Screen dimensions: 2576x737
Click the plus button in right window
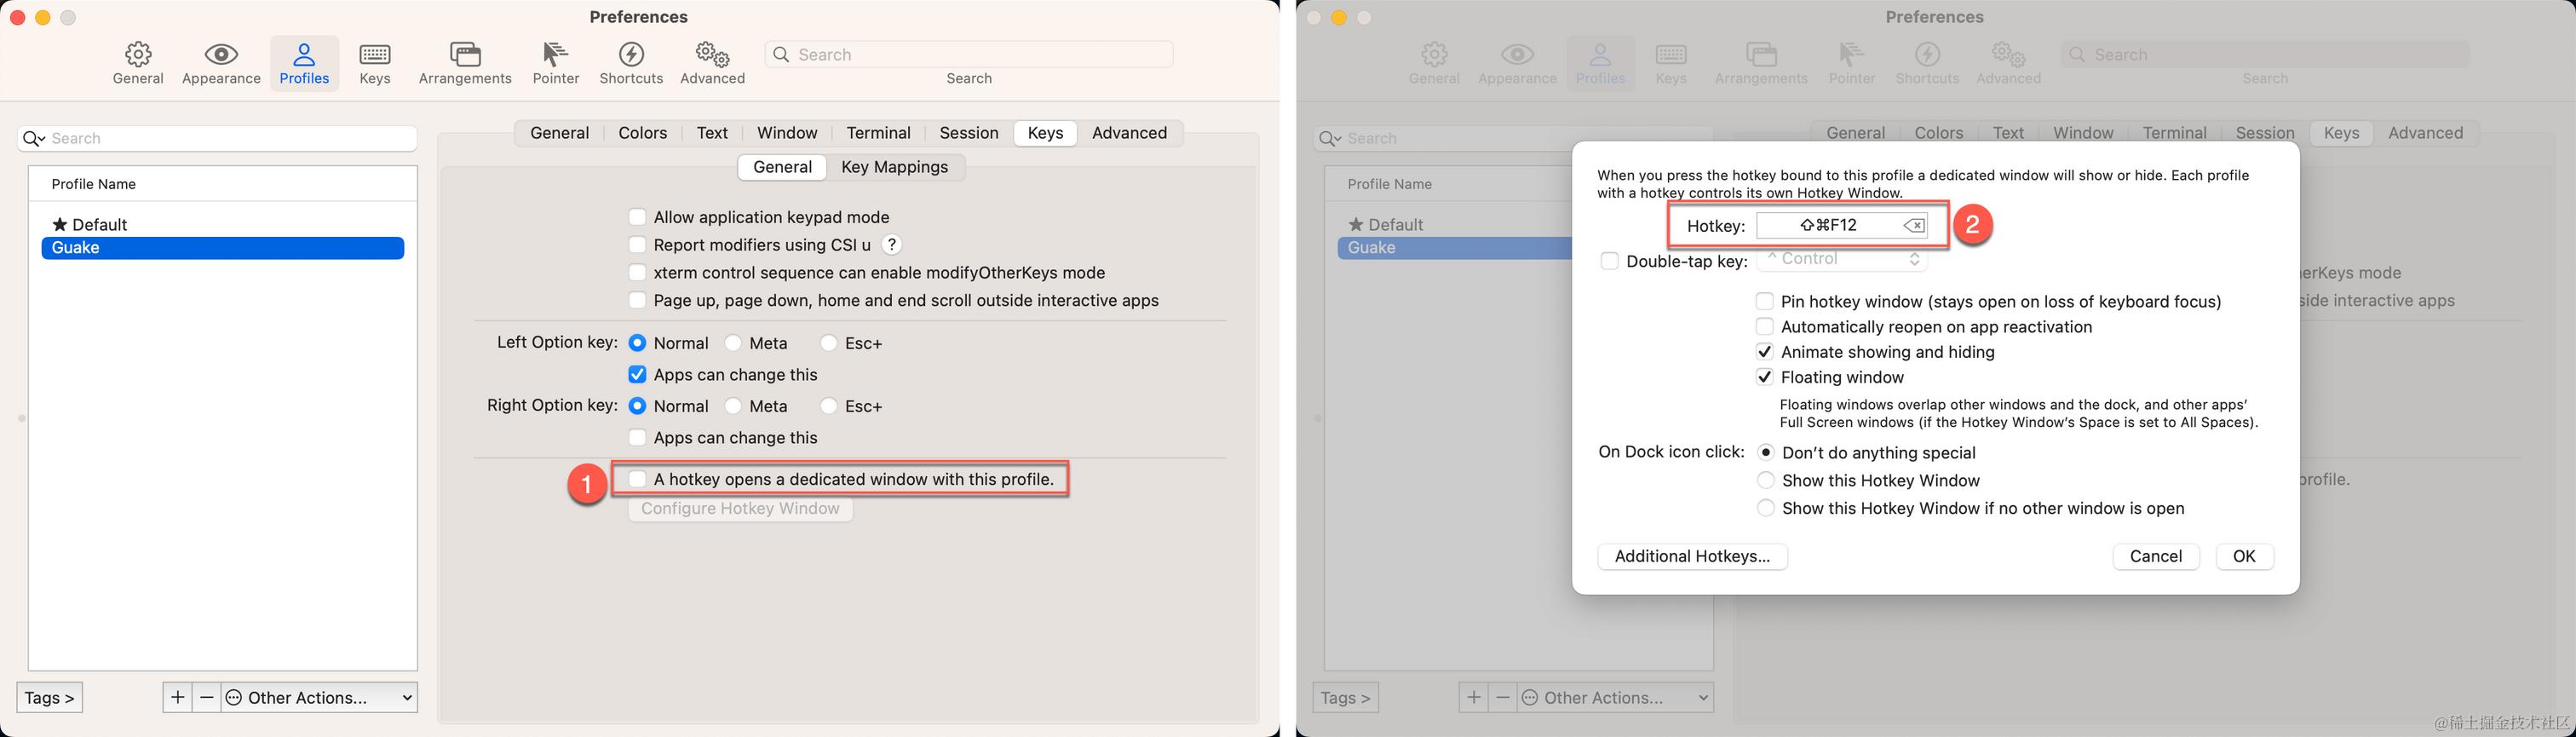click(1473, 697)
